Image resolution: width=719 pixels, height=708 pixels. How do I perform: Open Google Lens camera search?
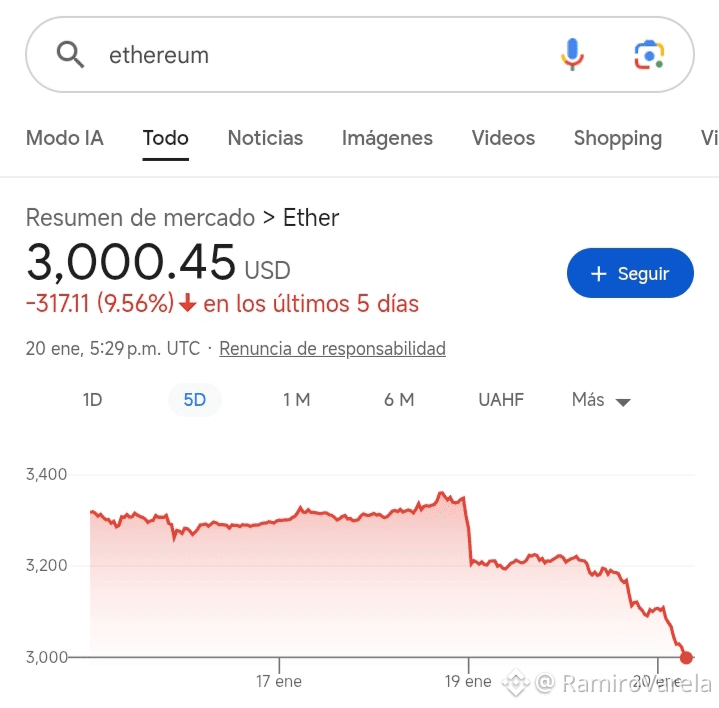(649, 55)
